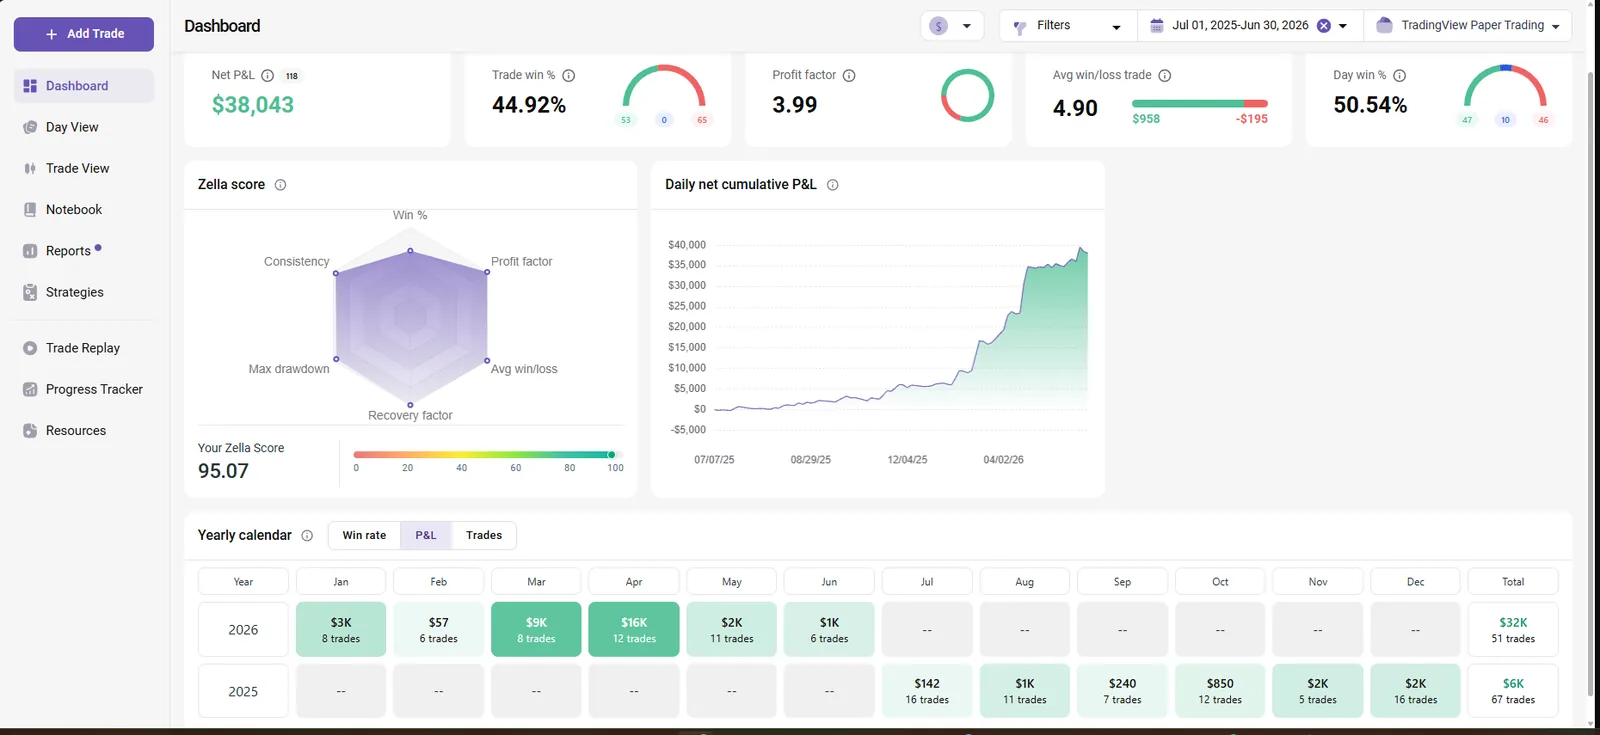This screenshot has height=735, width=1600.
Task: Click the Profit factor info icon
Action: (x=849, y=76)
